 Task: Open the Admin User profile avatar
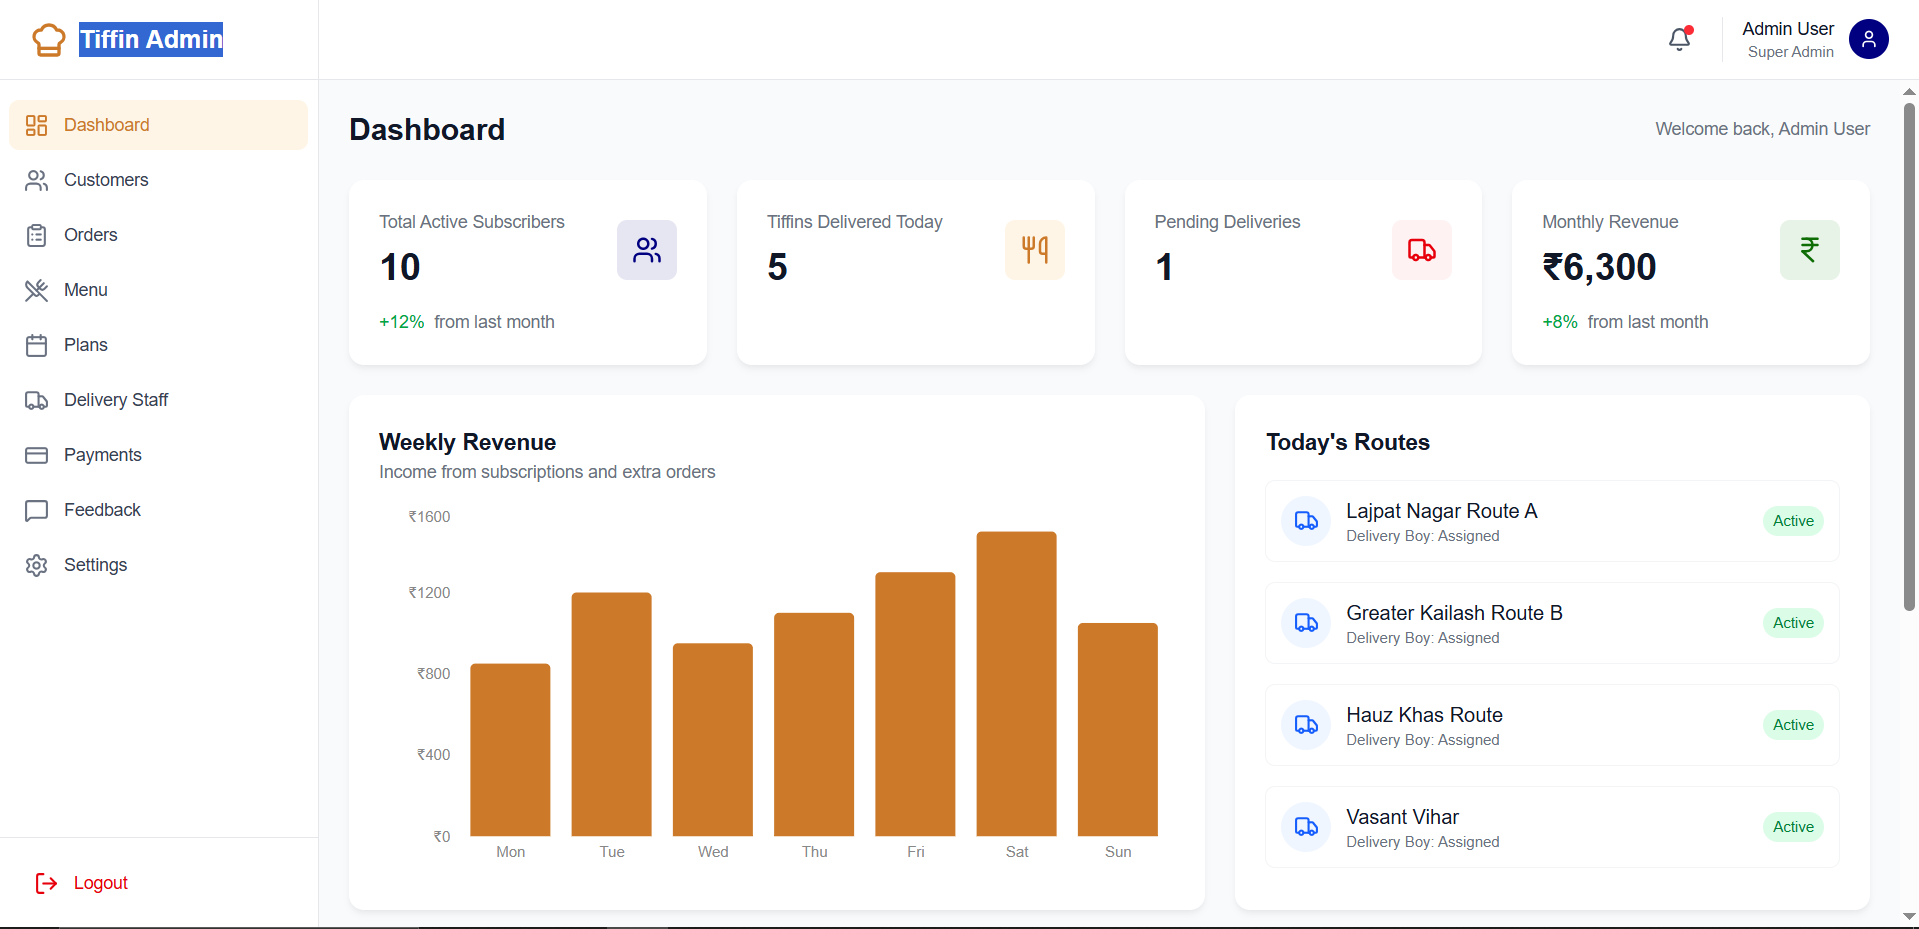click(x=1868, y=39)
